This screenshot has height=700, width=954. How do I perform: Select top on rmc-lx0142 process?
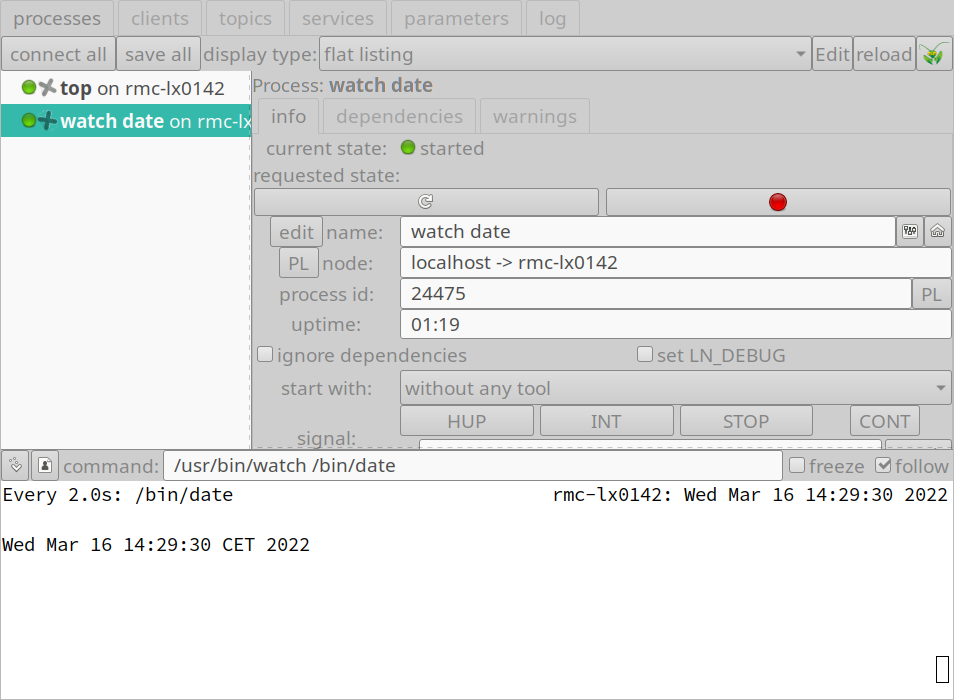click(x=126, y=88)
